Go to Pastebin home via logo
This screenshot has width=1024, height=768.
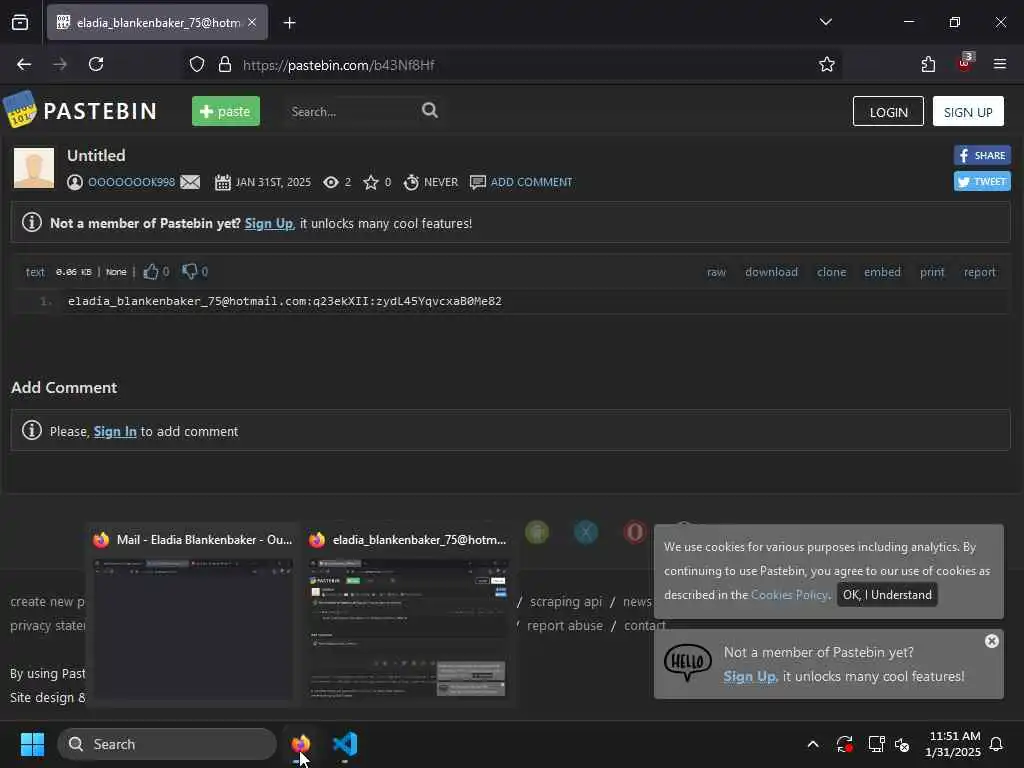80,110
